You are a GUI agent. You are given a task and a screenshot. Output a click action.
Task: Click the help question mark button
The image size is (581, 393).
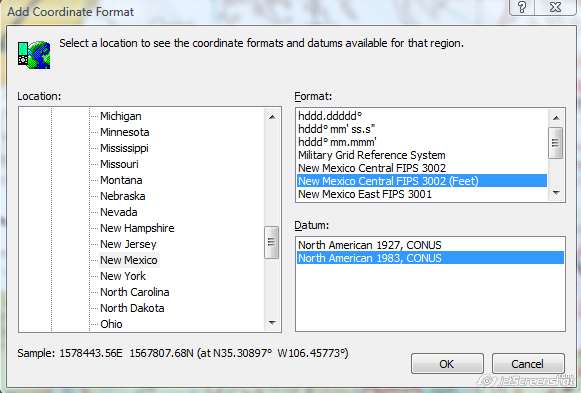coord(522,7)
